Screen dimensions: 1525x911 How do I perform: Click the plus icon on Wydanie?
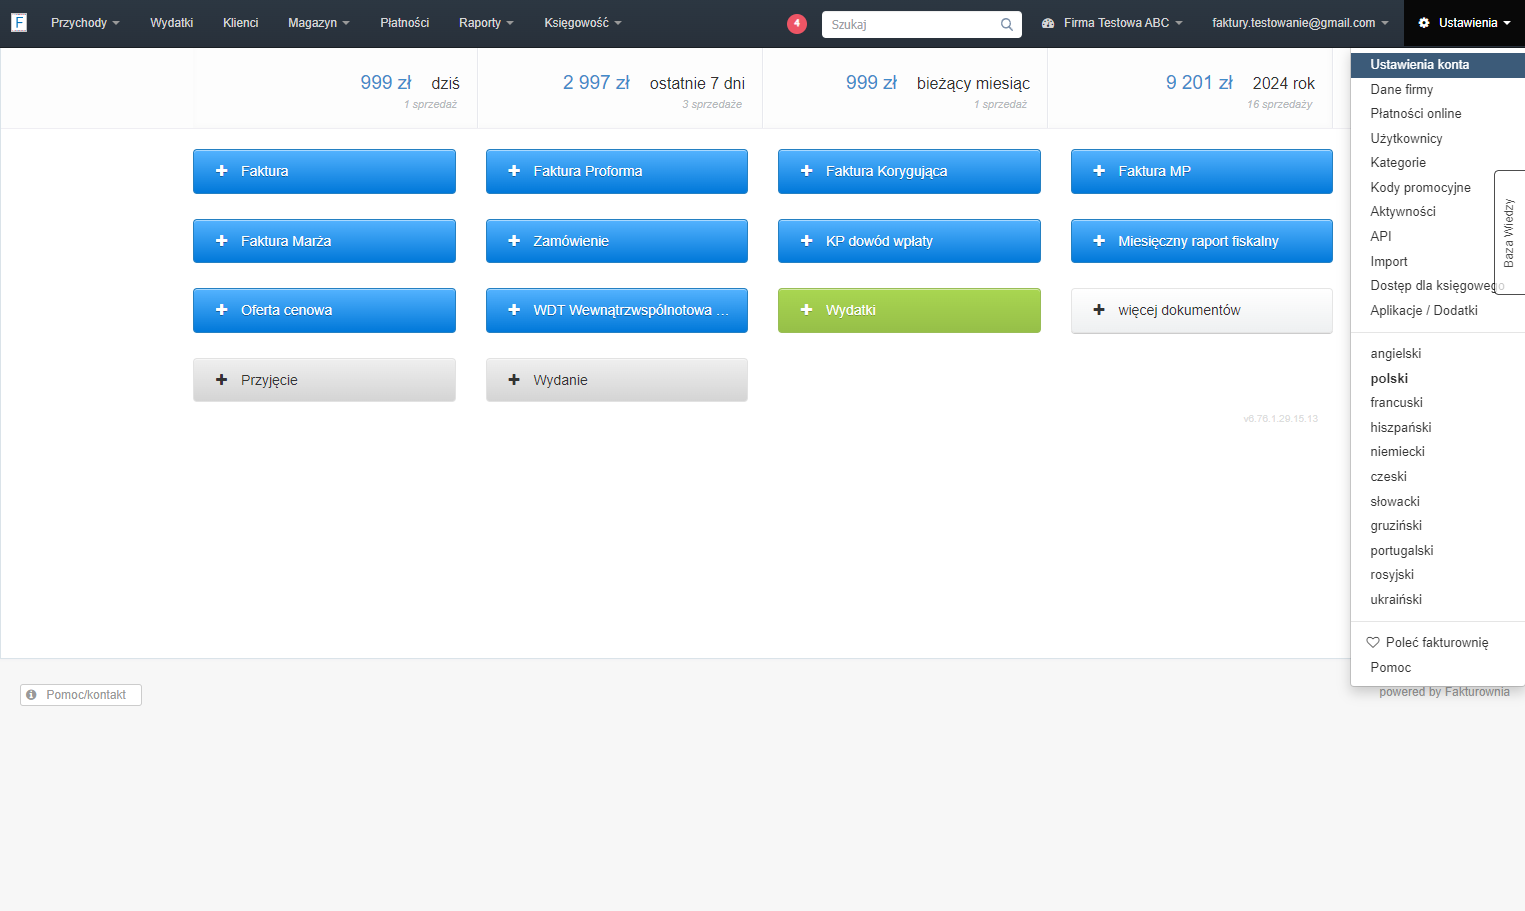514,380
